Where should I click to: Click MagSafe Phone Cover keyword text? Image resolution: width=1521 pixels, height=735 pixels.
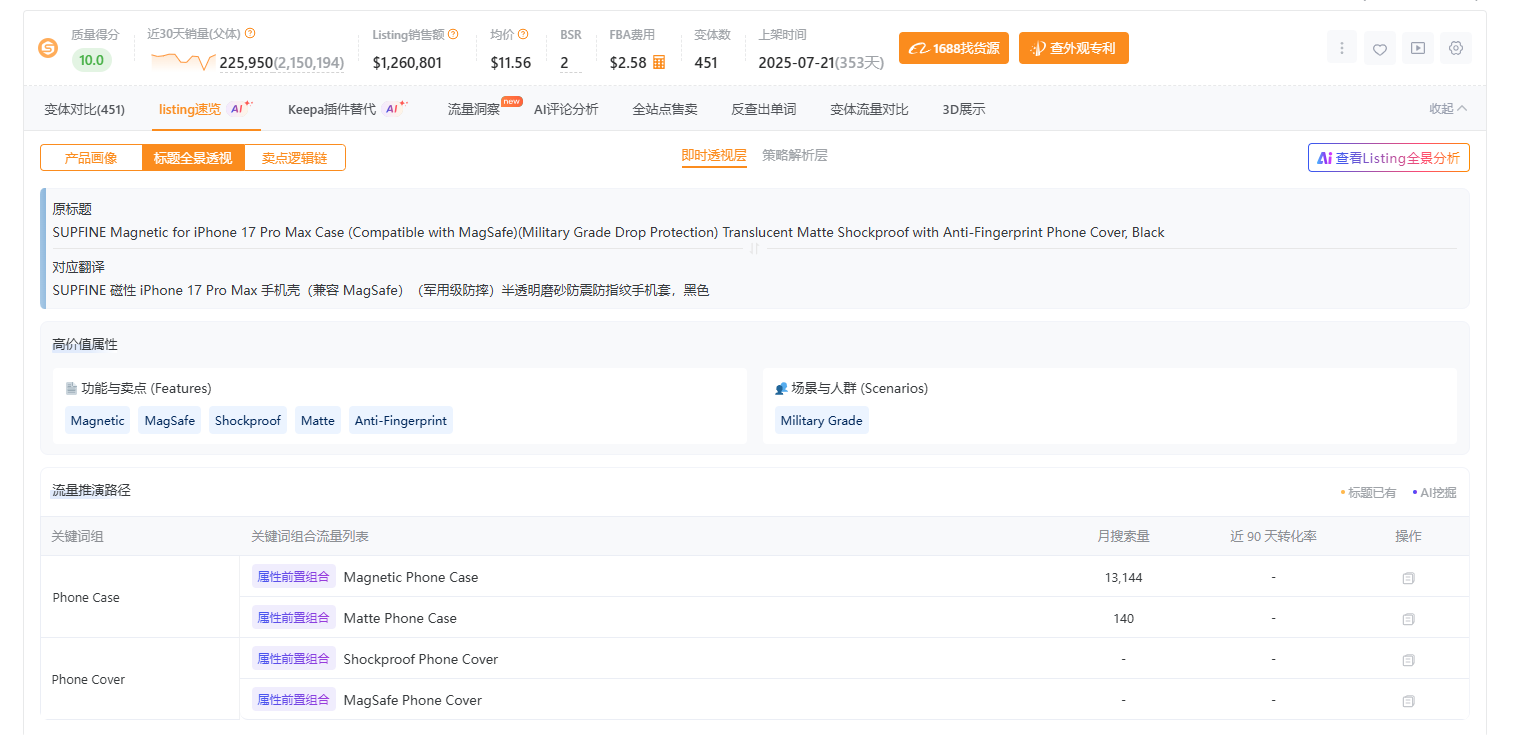(413, 700)
